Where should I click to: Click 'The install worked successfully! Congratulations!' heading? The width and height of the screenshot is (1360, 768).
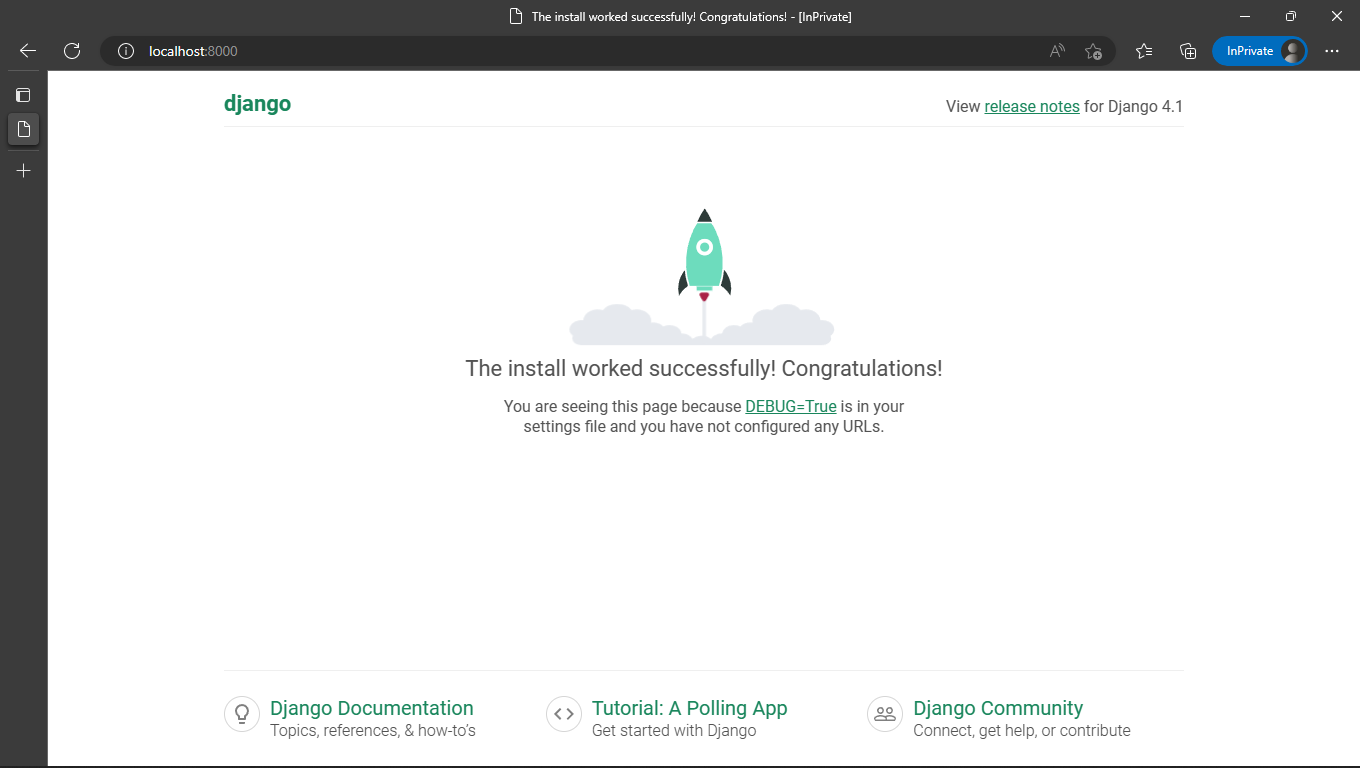click(704, 368)
